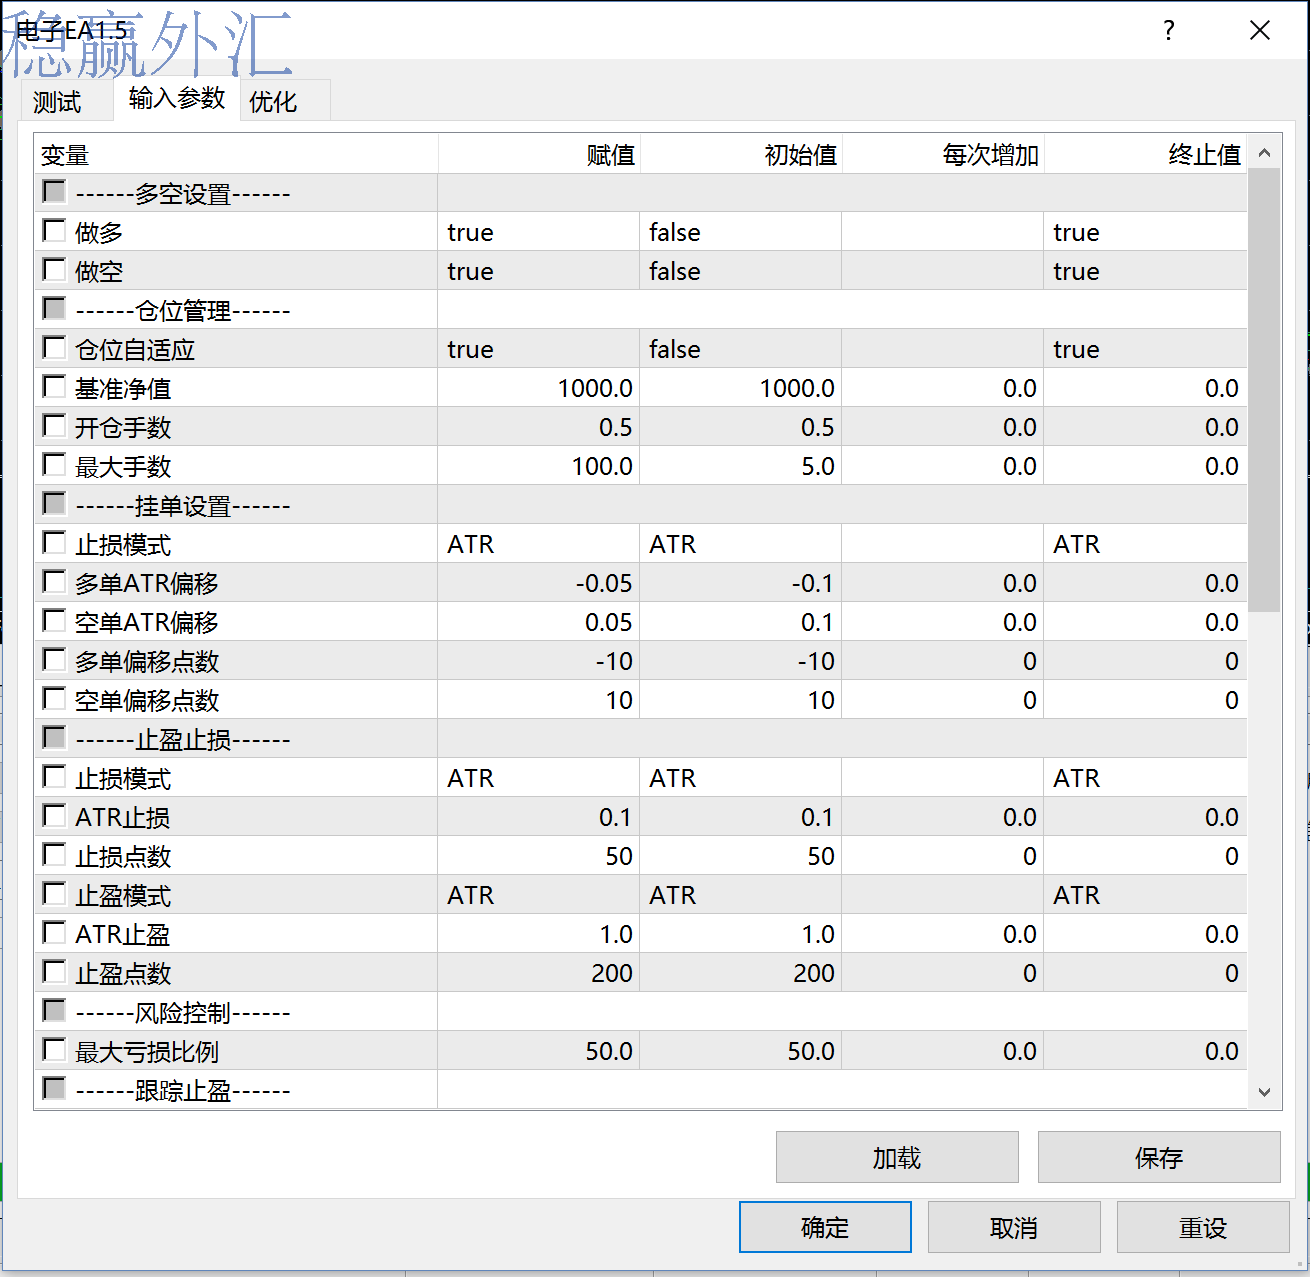The width and height of the screenshot is (1310, 1277).
Task: Edit the 止盈点数 value 200
Action: click(538, 973)
